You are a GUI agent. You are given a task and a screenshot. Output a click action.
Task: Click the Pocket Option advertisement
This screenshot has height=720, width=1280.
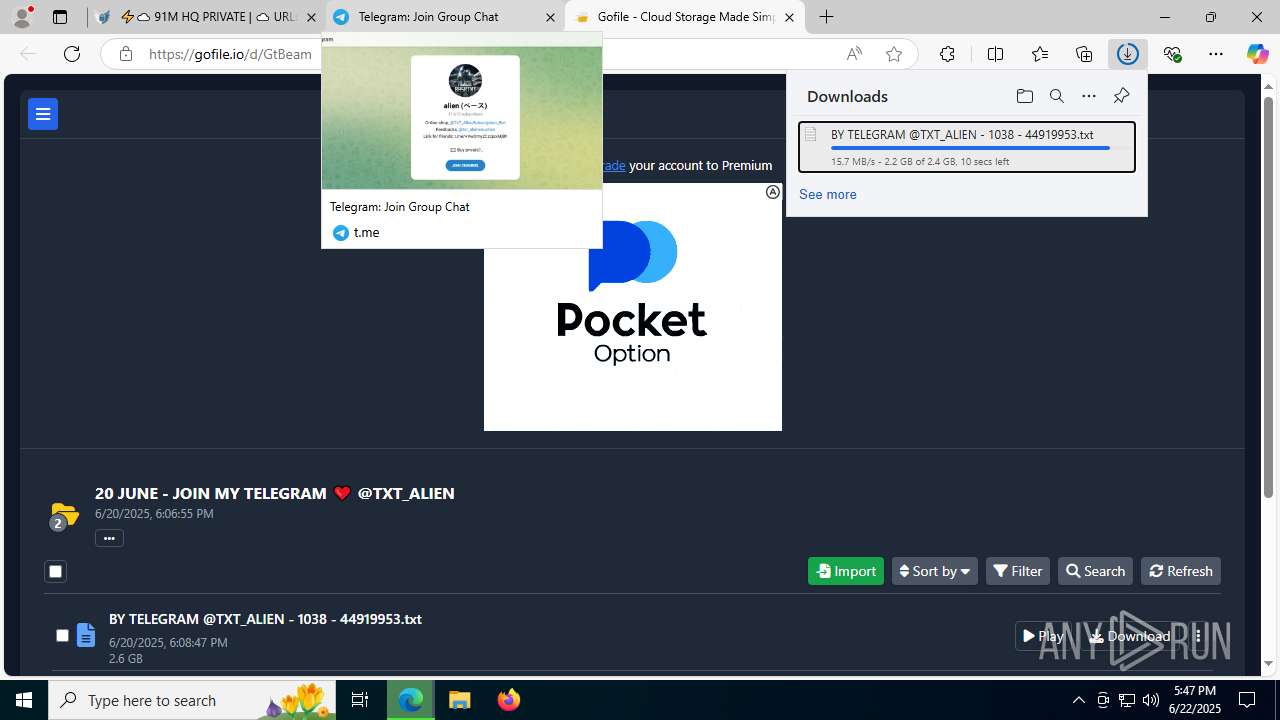click(x=633, y=307)
